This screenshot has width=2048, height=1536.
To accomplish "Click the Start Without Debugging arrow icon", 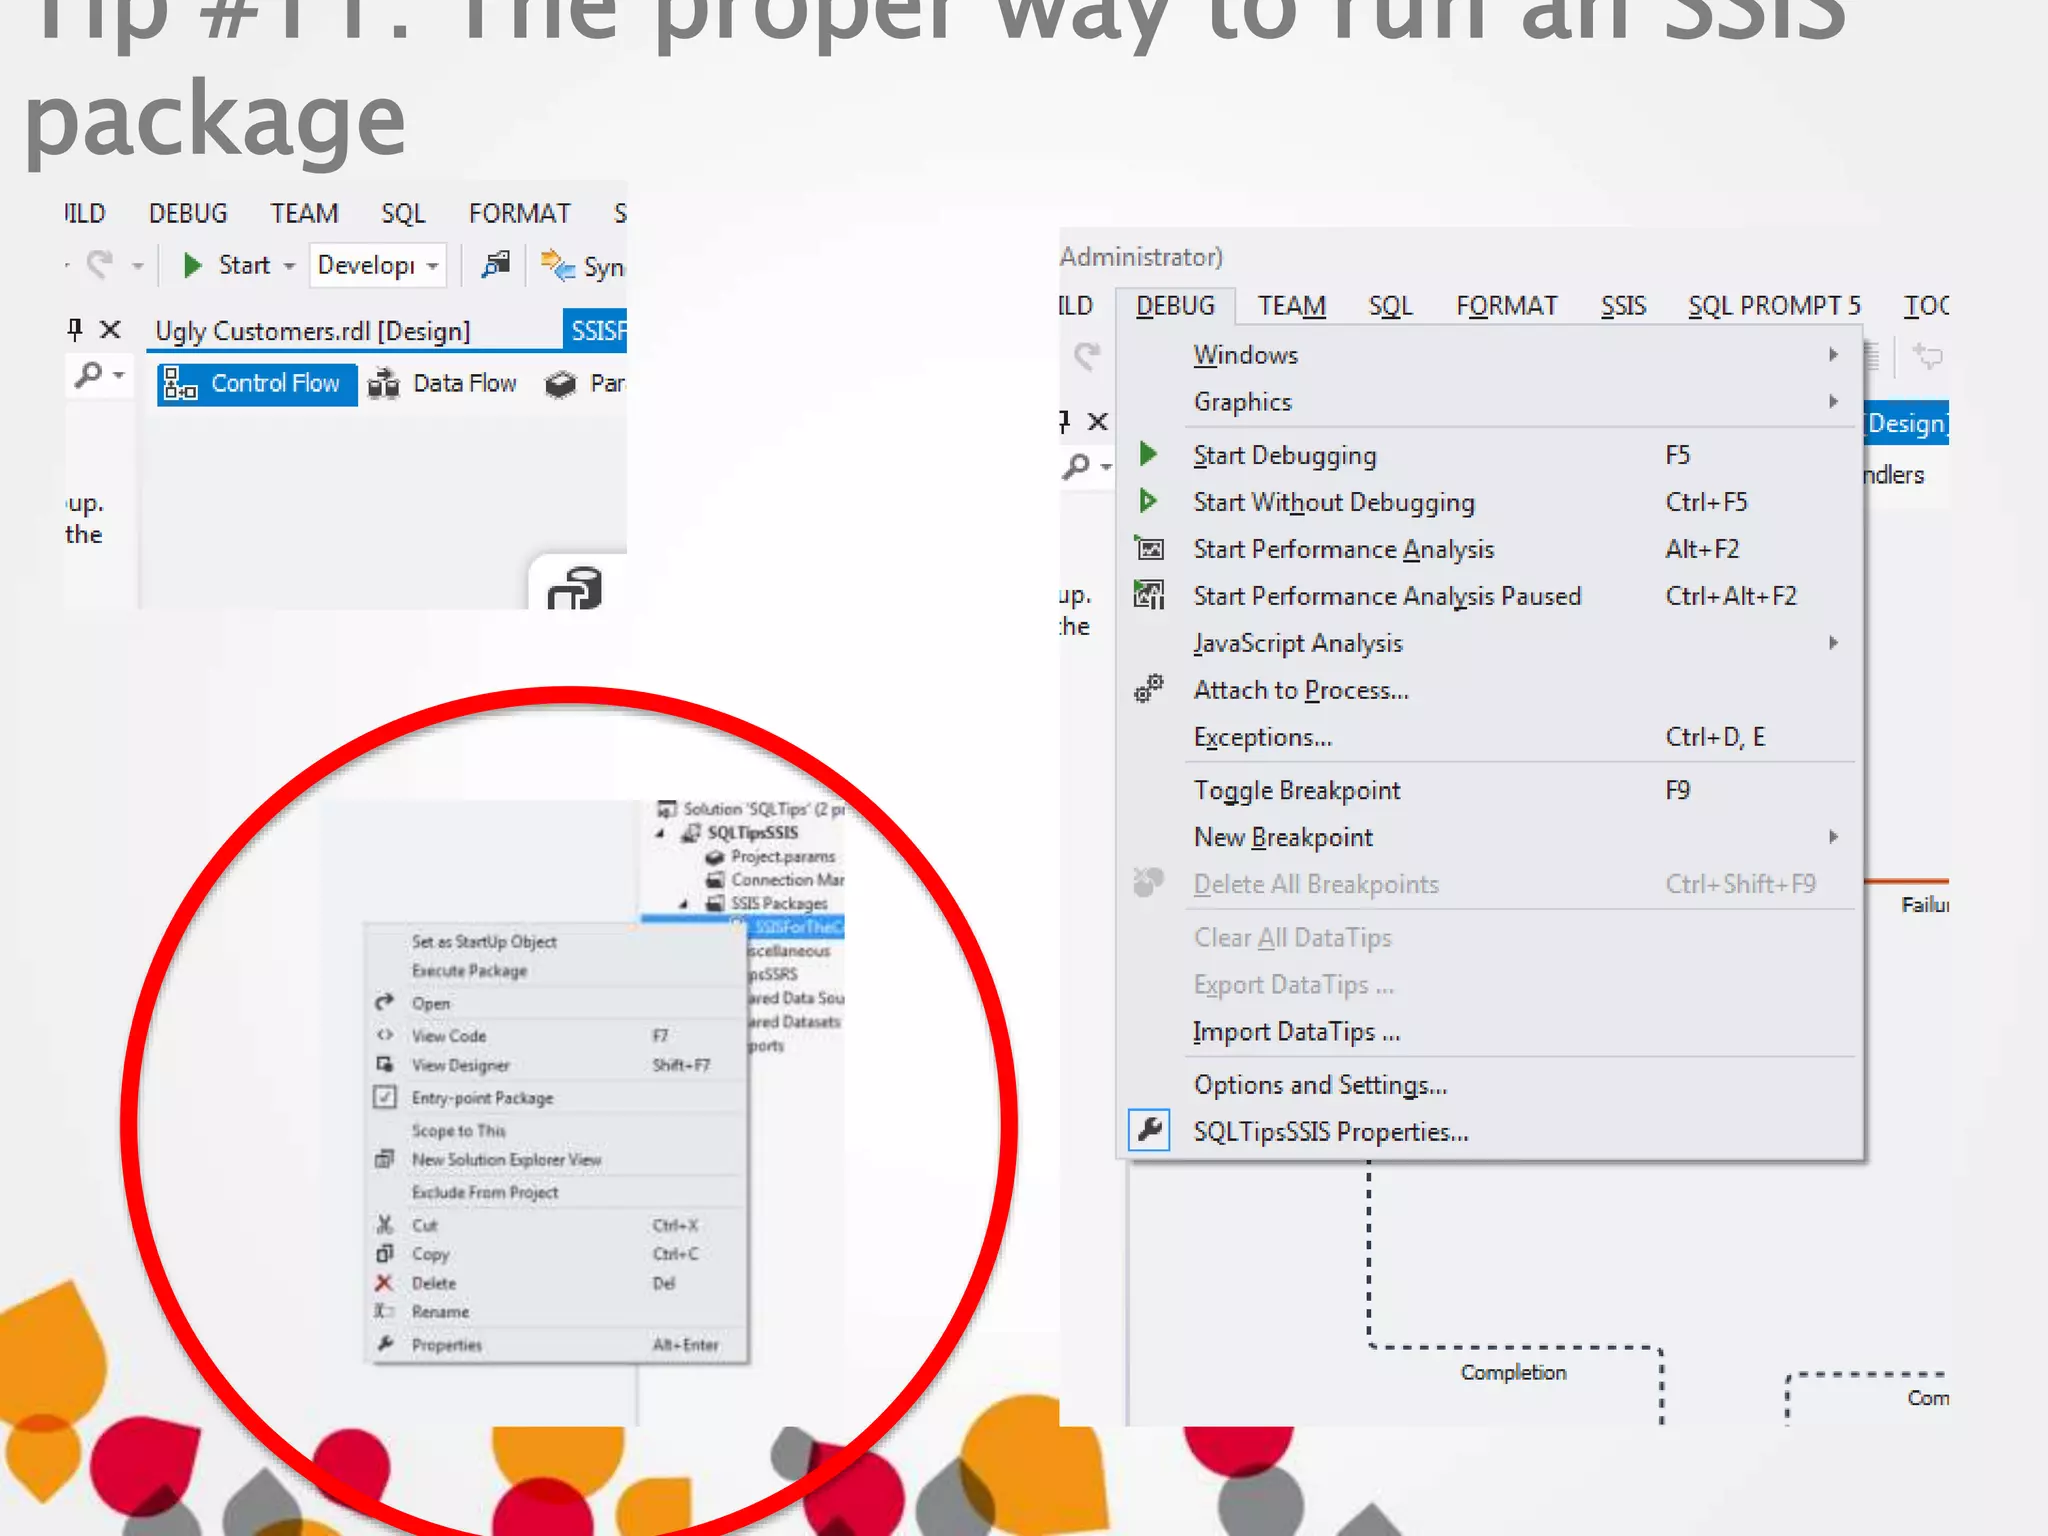I will tap(1148, 501).
